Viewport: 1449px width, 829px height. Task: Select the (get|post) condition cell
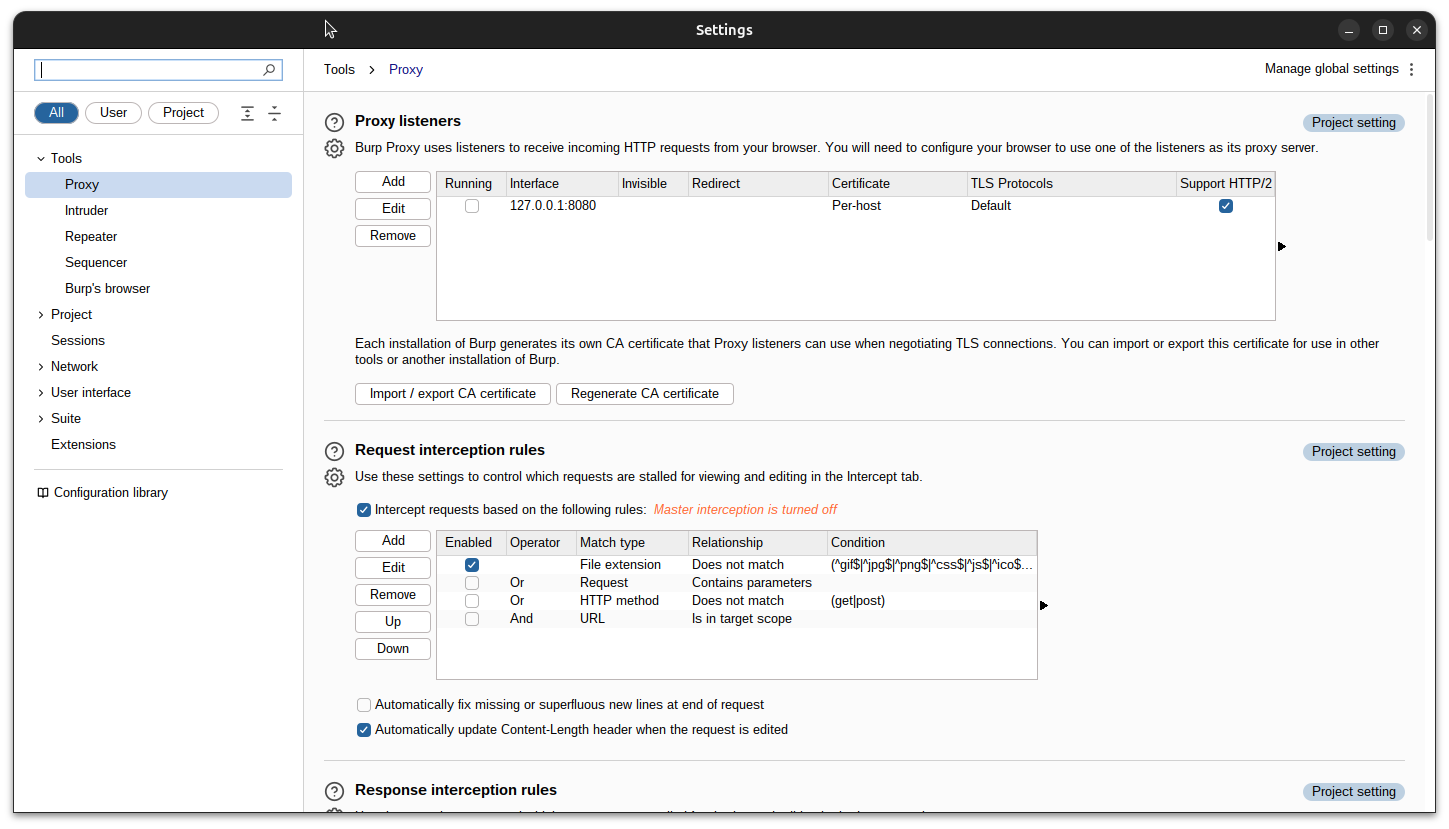pyautogui.click(x=932, y=601)
